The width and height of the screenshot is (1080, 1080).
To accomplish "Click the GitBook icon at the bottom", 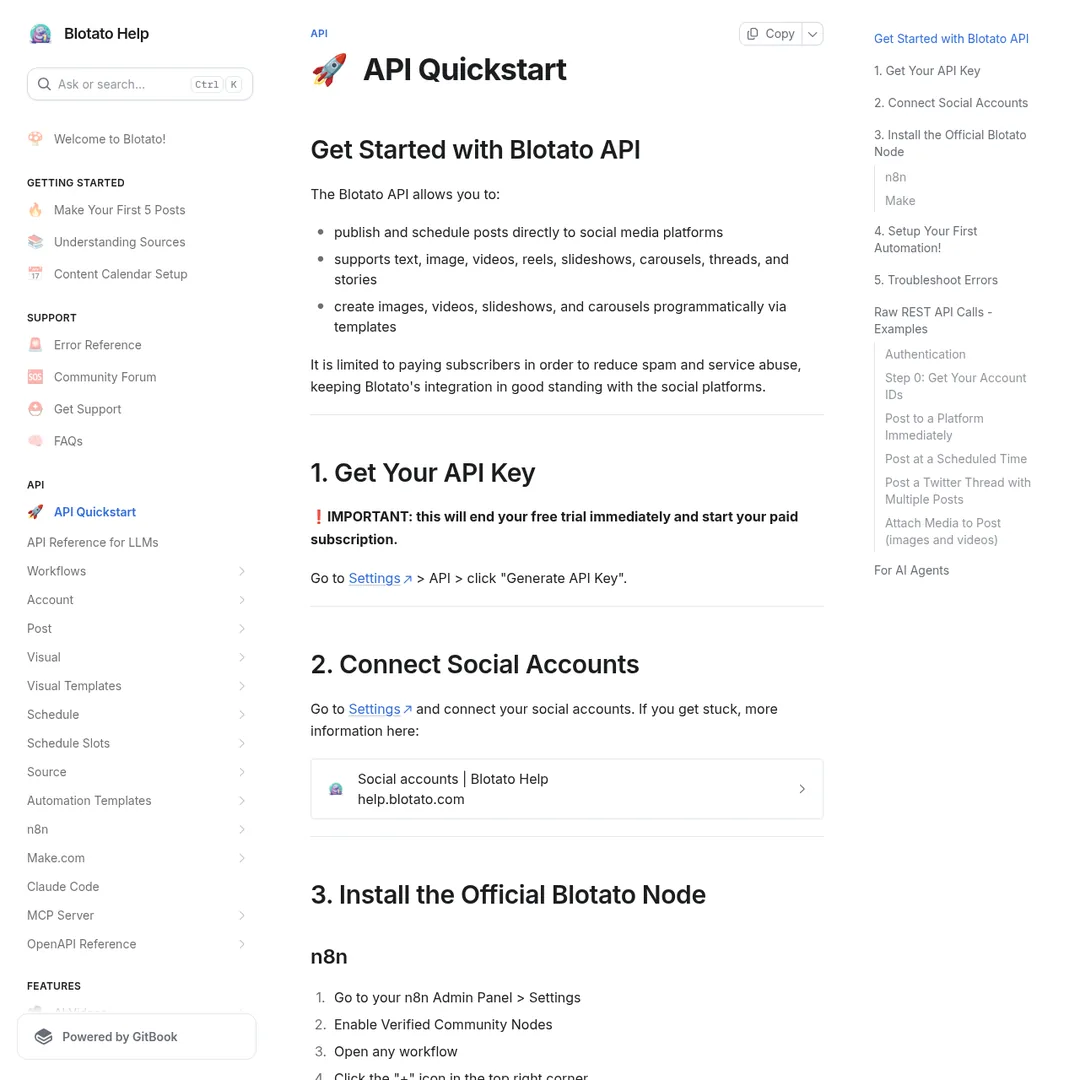I will pos(43,1036).
